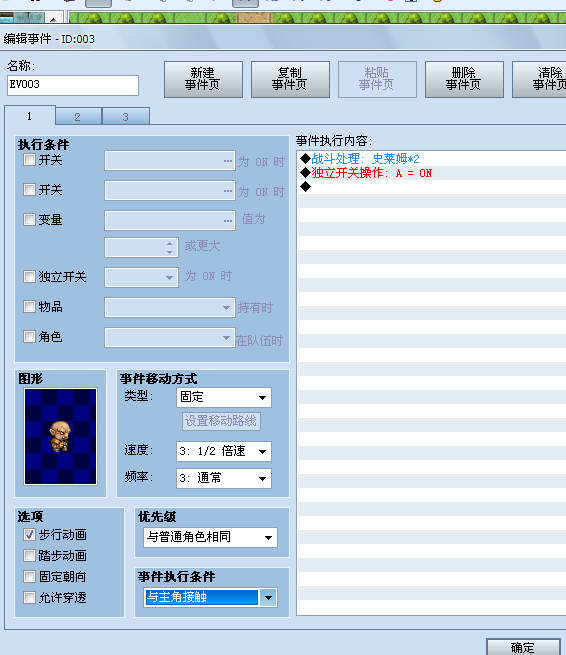Check the 独立开关 condition checkbox
The image size is (566, 655).
click(x=29, y=276)
